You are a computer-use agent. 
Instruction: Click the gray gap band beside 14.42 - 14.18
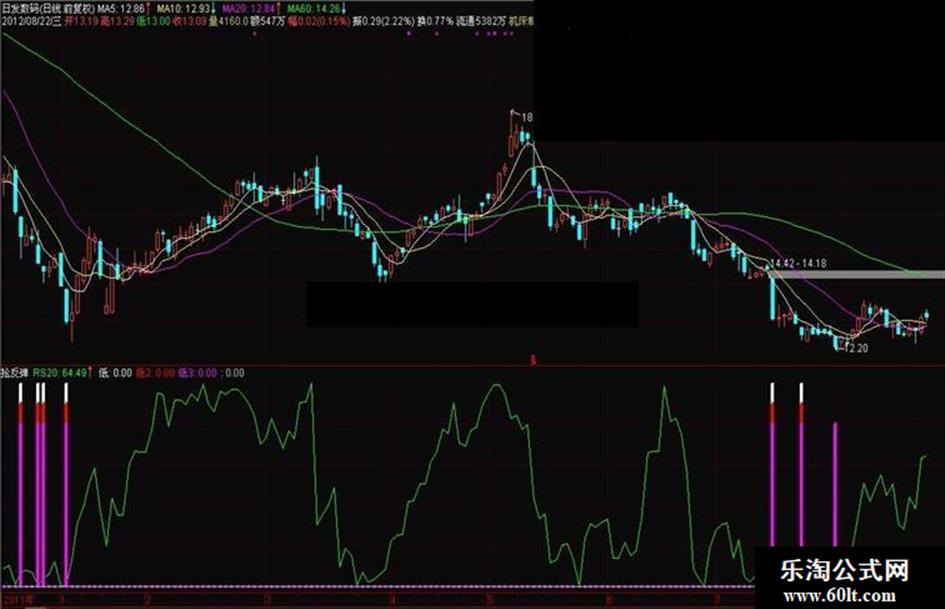tap(859, 274)
